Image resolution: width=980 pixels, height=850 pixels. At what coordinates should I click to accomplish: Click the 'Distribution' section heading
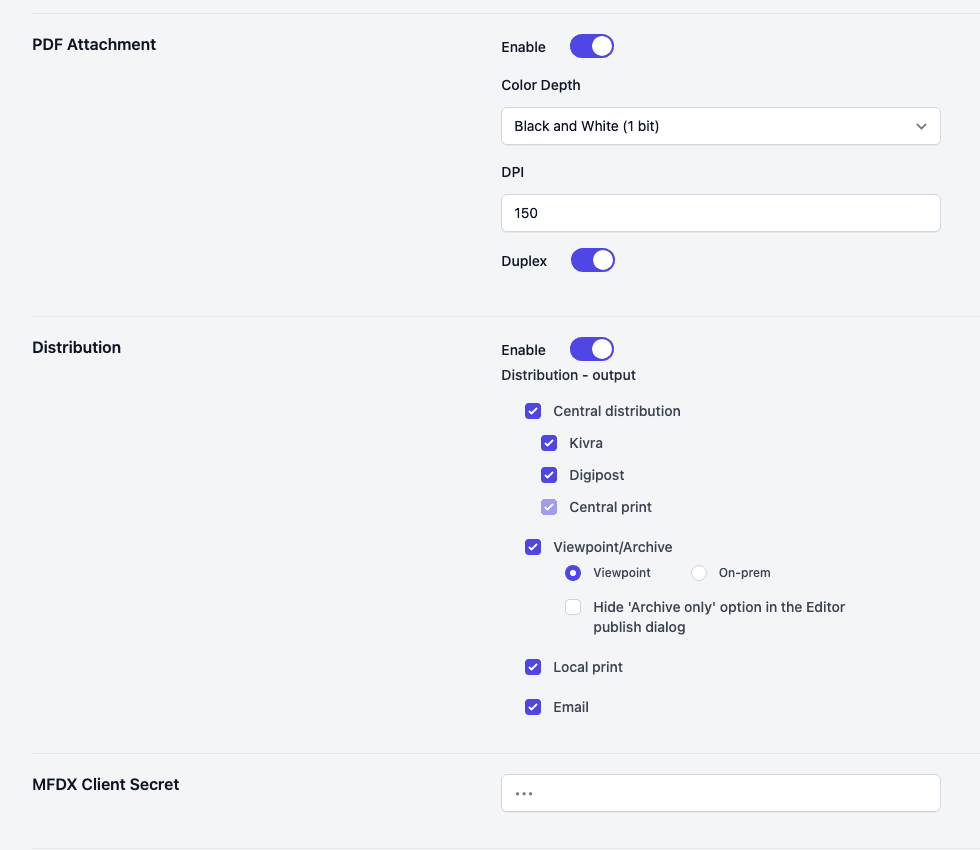coord(76,348)
